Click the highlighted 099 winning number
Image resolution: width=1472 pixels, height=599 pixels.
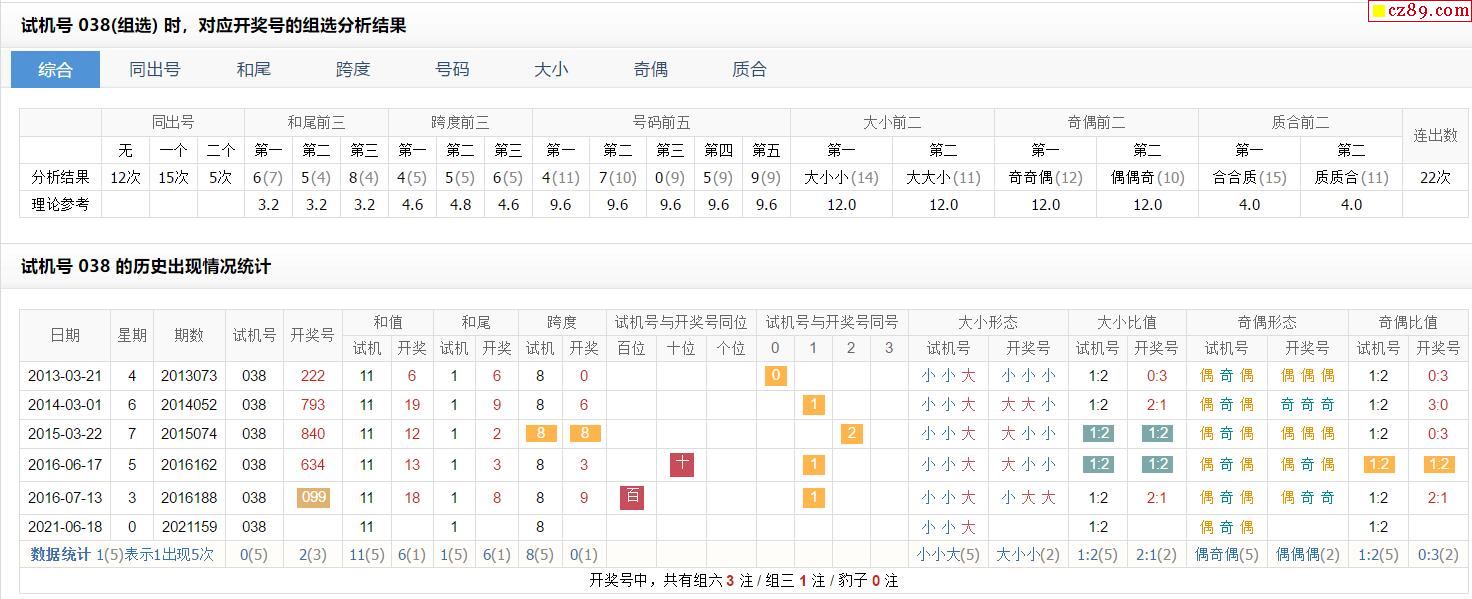click(x=312, y=497)
